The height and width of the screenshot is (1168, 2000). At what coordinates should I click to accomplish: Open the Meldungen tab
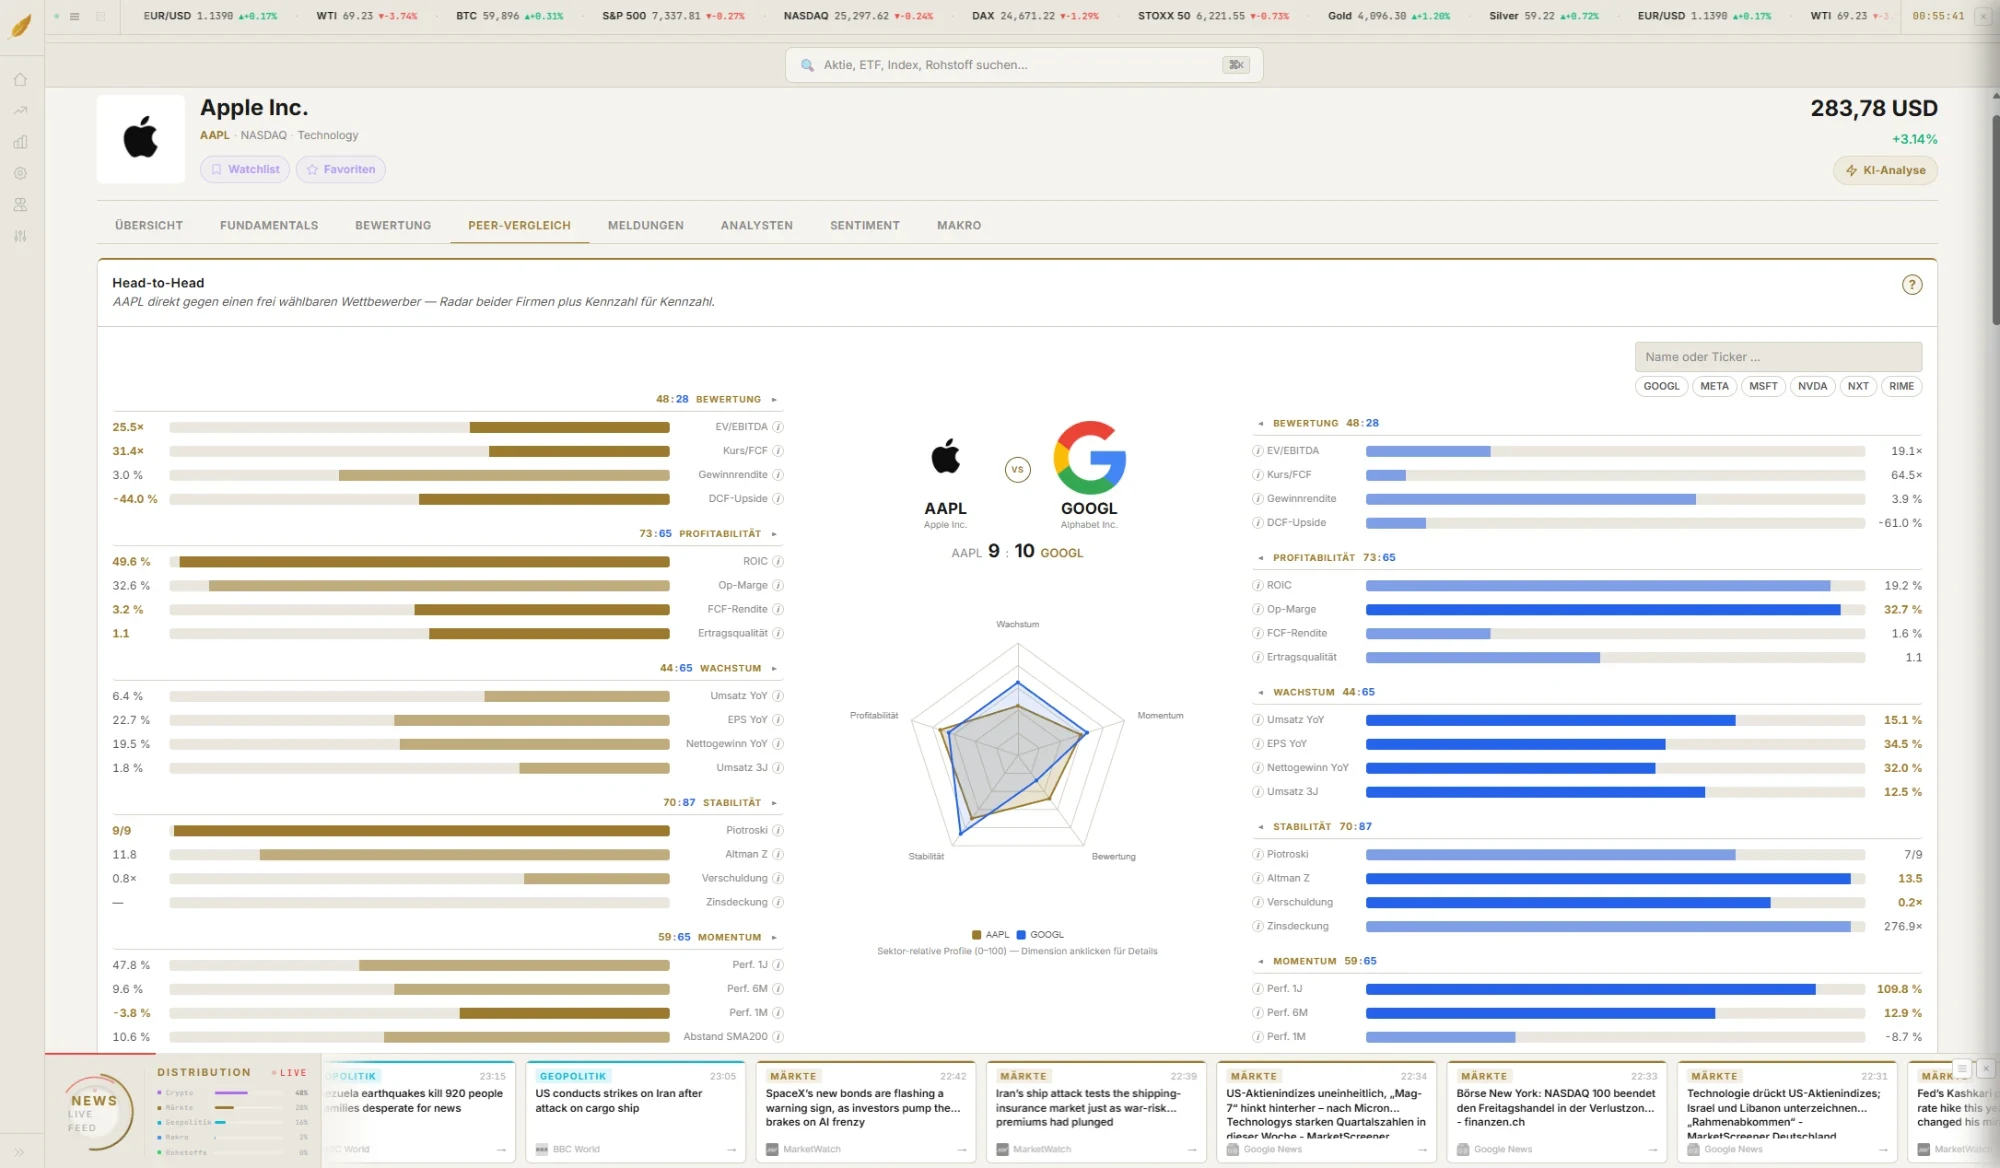click(x=646, y=226)
